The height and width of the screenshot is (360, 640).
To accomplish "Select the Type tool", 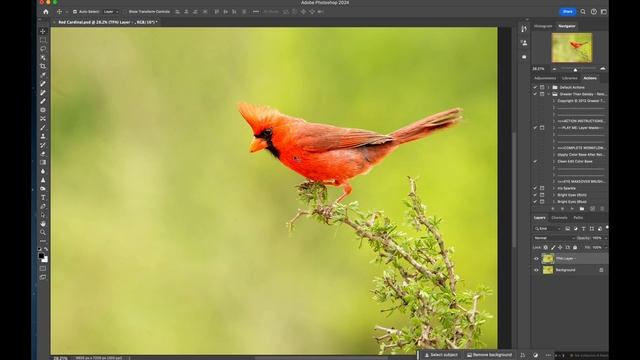I will click(x=43, y=198).
